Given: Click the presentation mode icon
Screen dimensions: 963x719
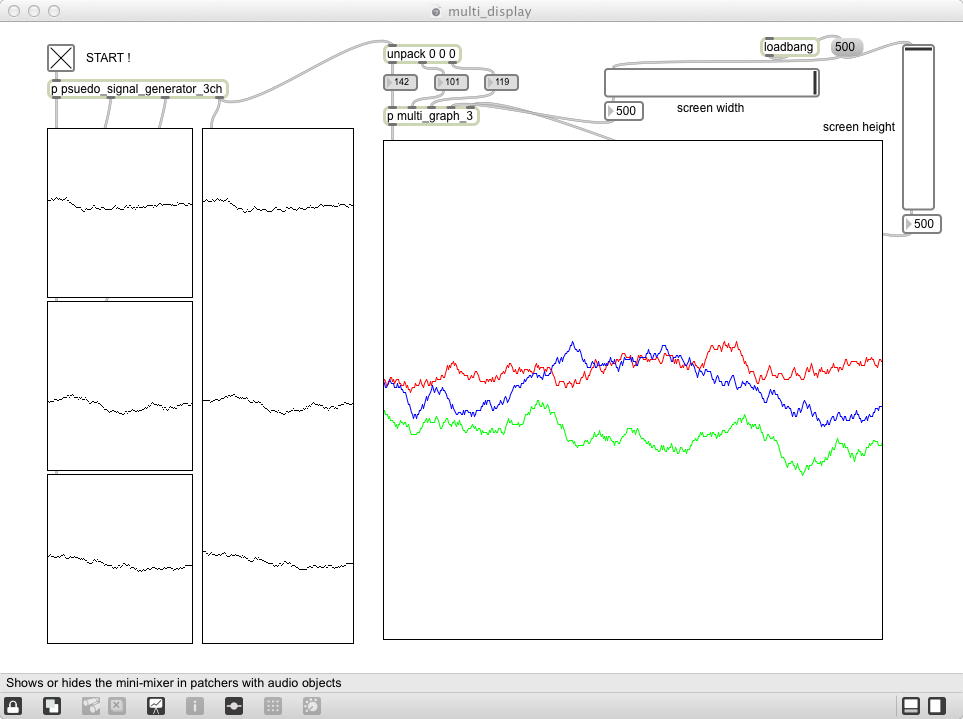Looking at the screenshot, I should point(156,706).
